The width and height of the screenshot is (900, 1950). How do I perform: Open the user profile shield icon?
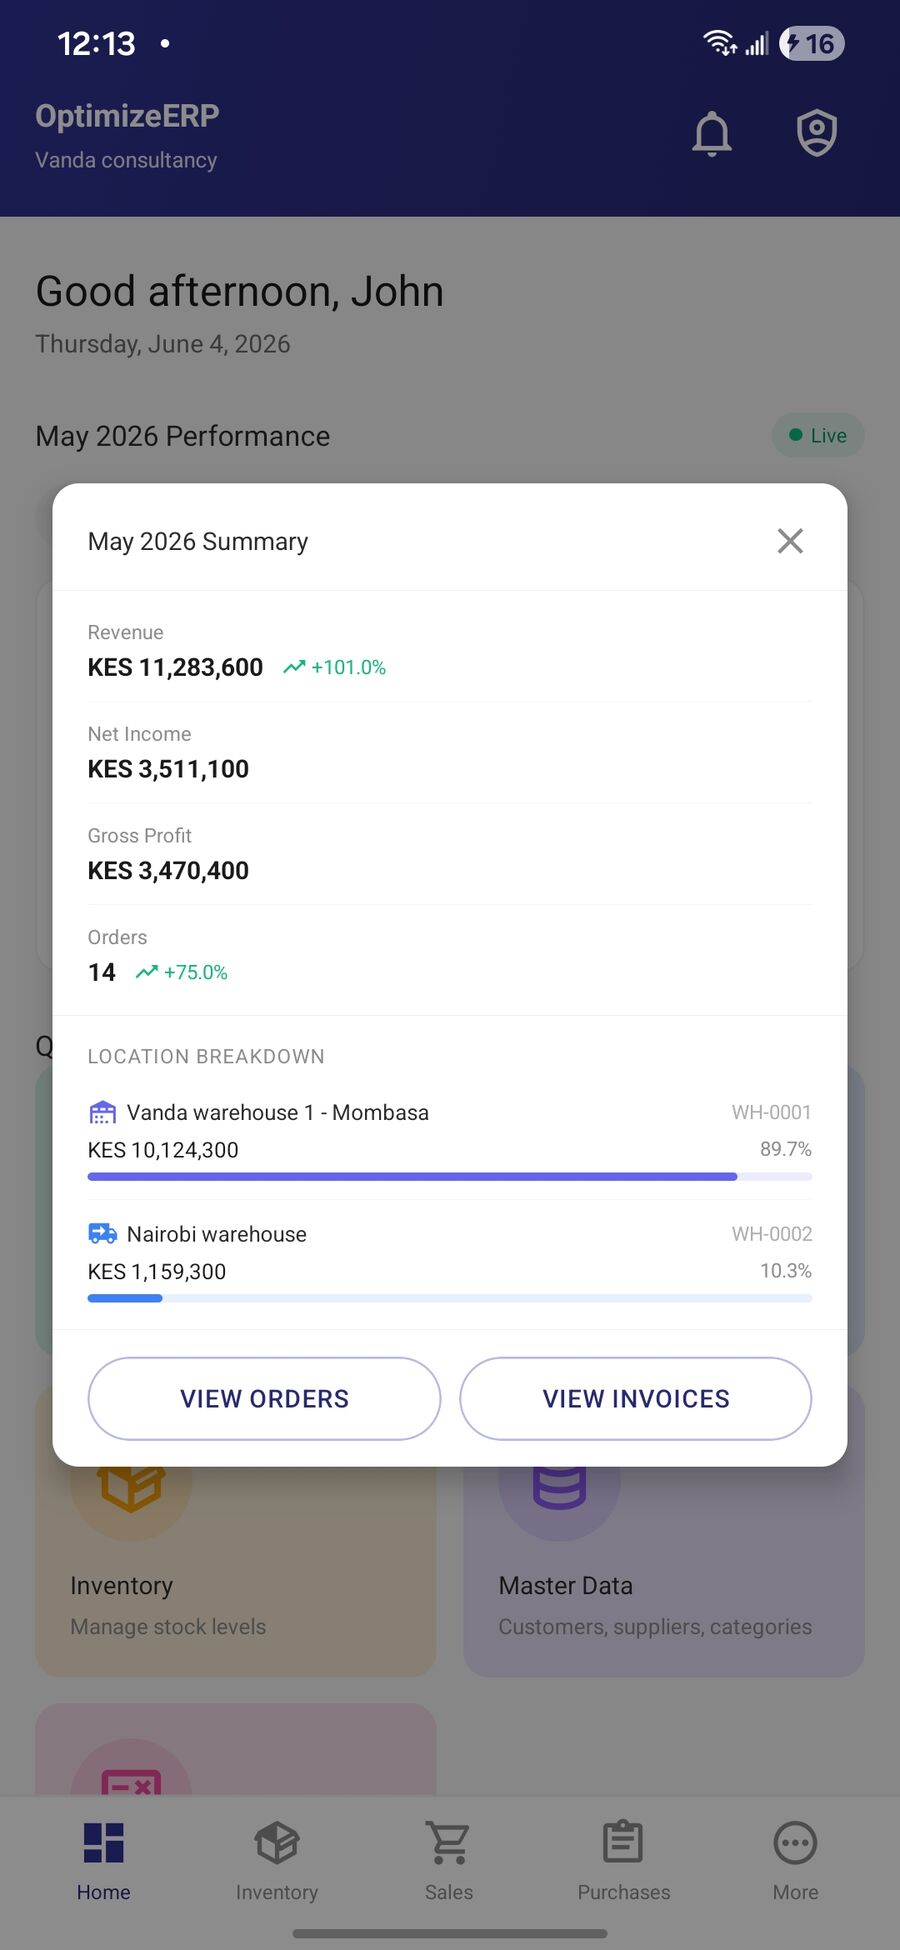(x=817, y=133)
